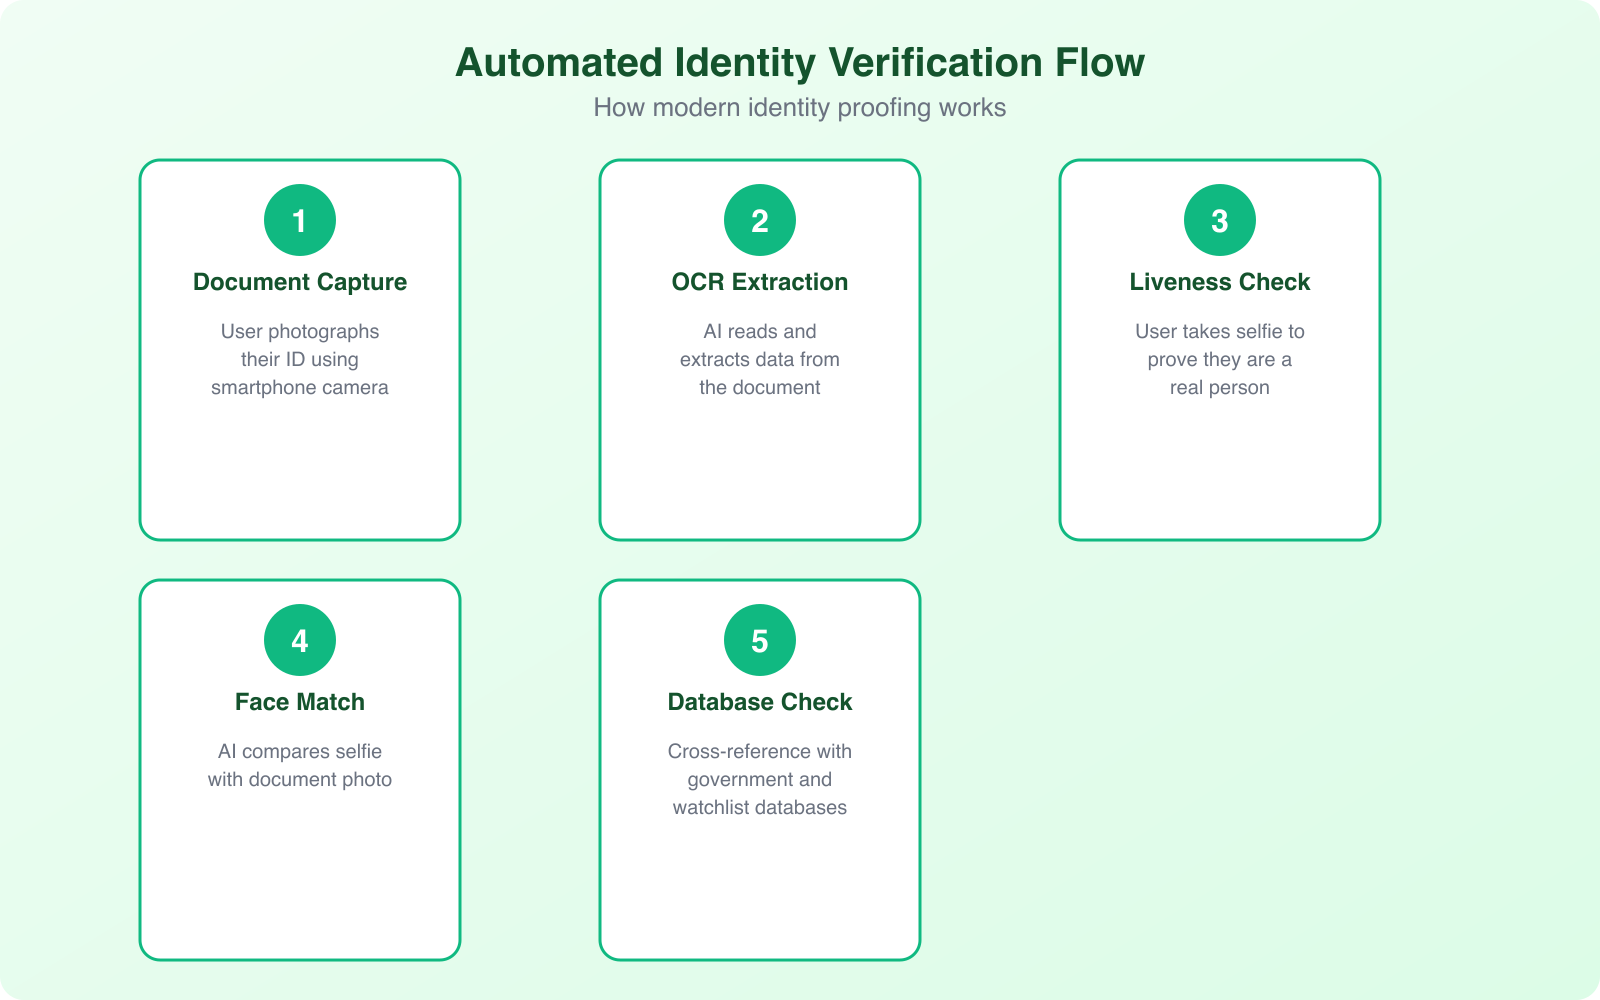Screen dimensions: 1600x1000
Task: Select the green badge above Document Capture
Action: (299, 219)
